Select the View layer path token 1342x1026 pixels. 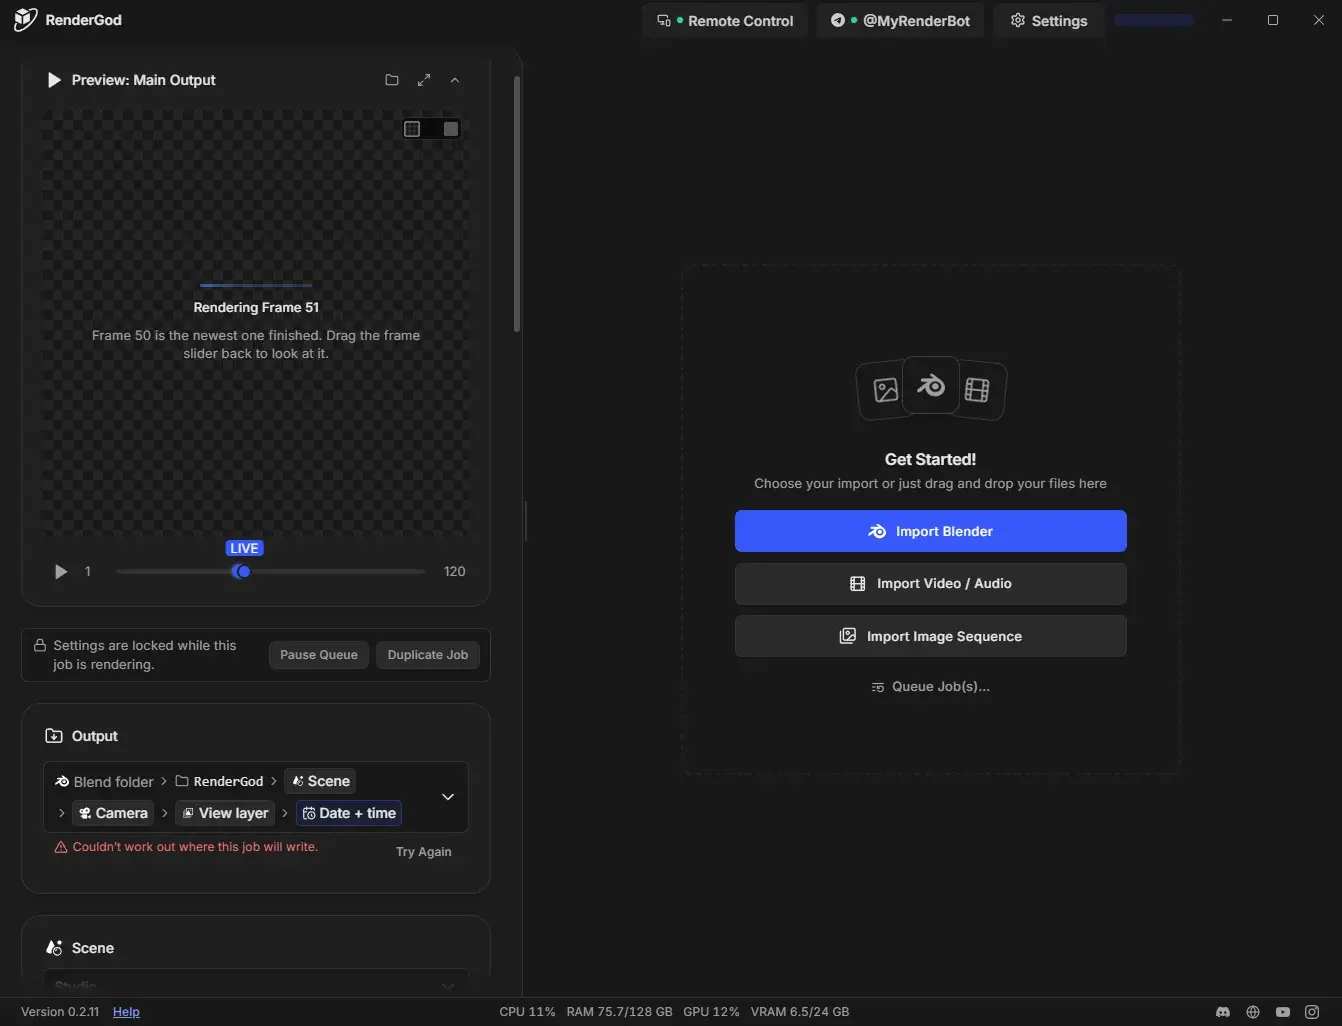pos(225,813)
